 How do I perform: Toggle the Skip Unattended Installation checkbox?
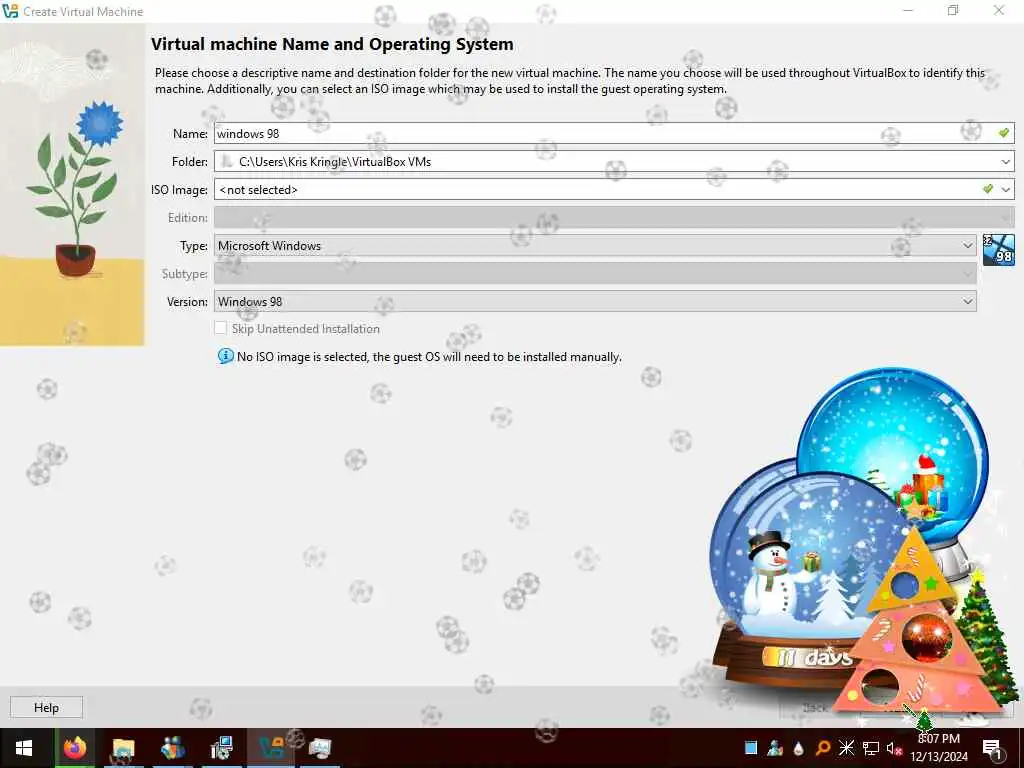221,328
